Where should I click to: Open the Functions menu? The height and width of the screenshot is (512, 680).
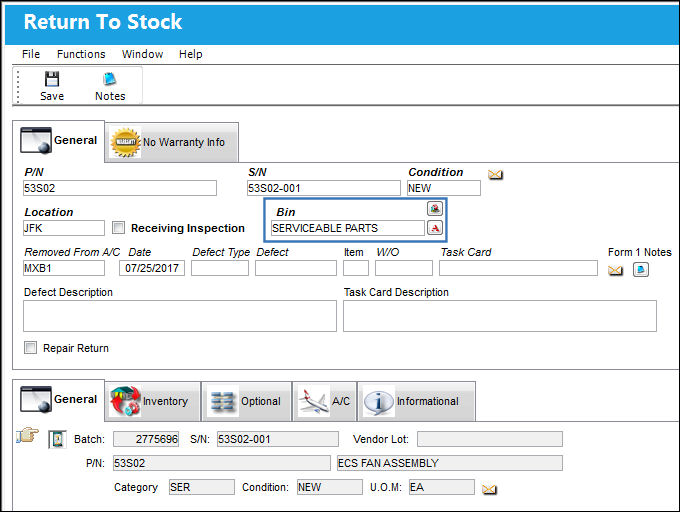coord(81,54)
